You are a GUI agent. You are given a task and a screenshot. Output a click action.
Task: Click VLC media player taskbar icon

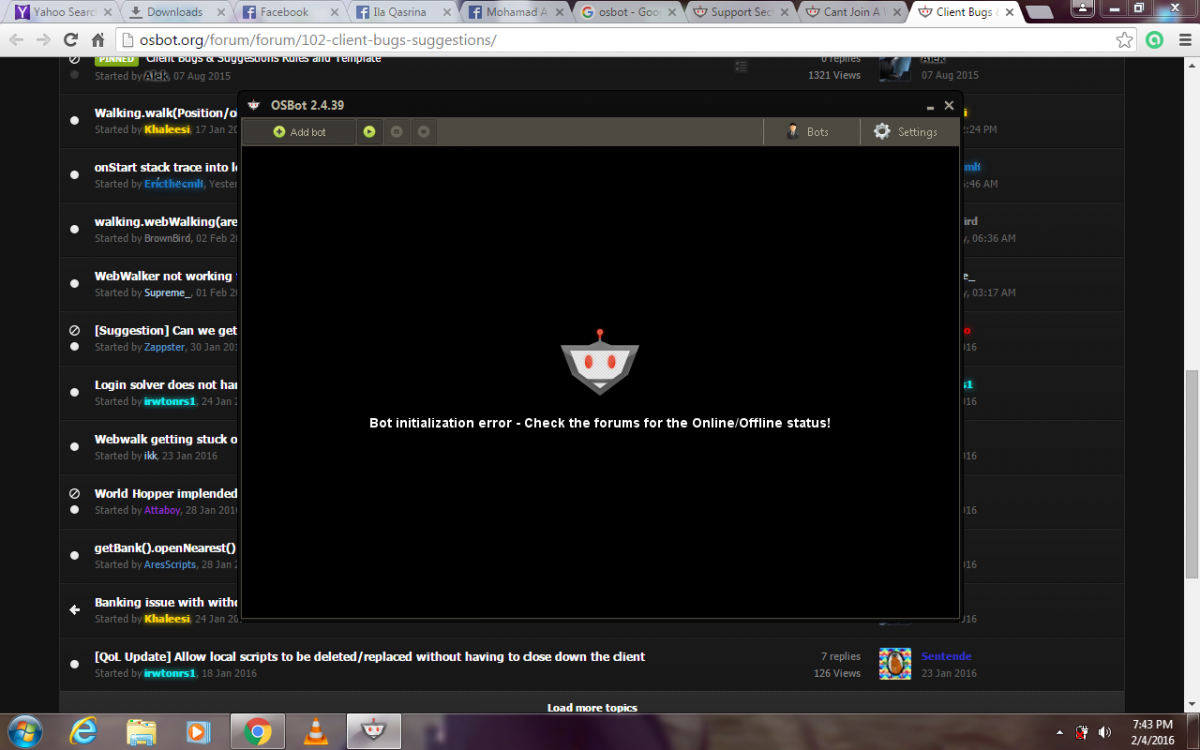[x=316, y=732]
